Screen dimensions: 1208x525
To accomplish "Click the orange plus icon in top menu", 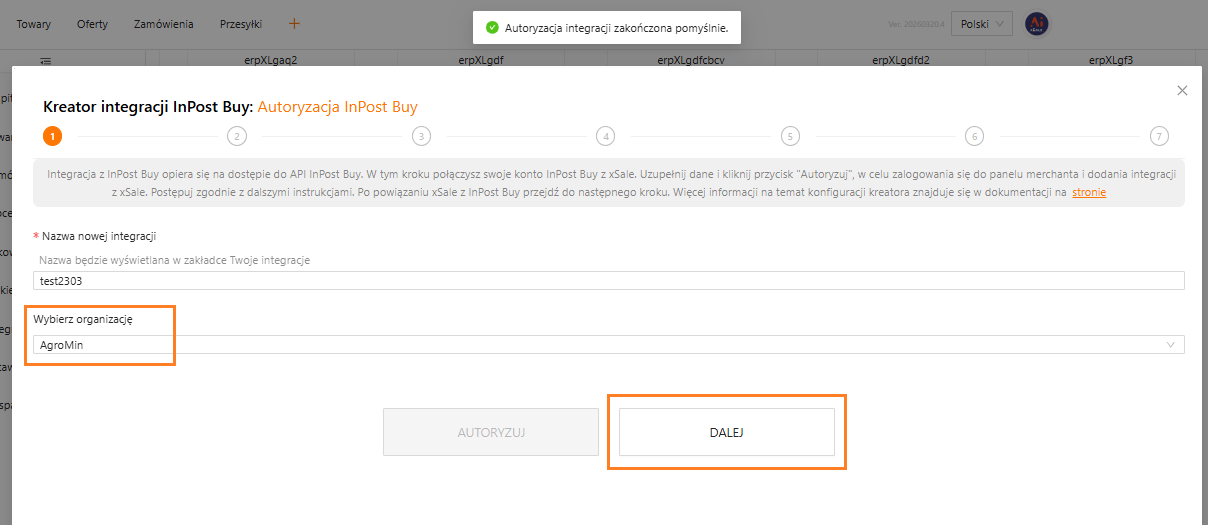I will click(294, 23).
